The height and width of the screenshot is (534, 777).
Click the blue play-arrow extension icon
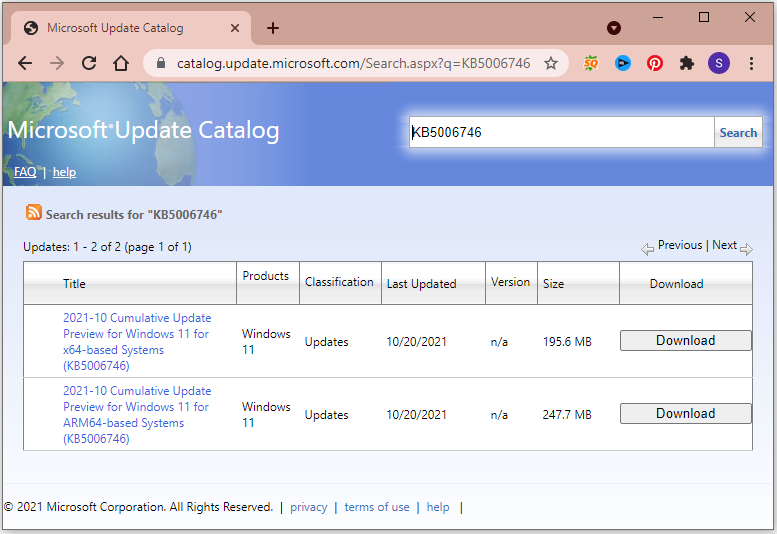click(623, 63)
